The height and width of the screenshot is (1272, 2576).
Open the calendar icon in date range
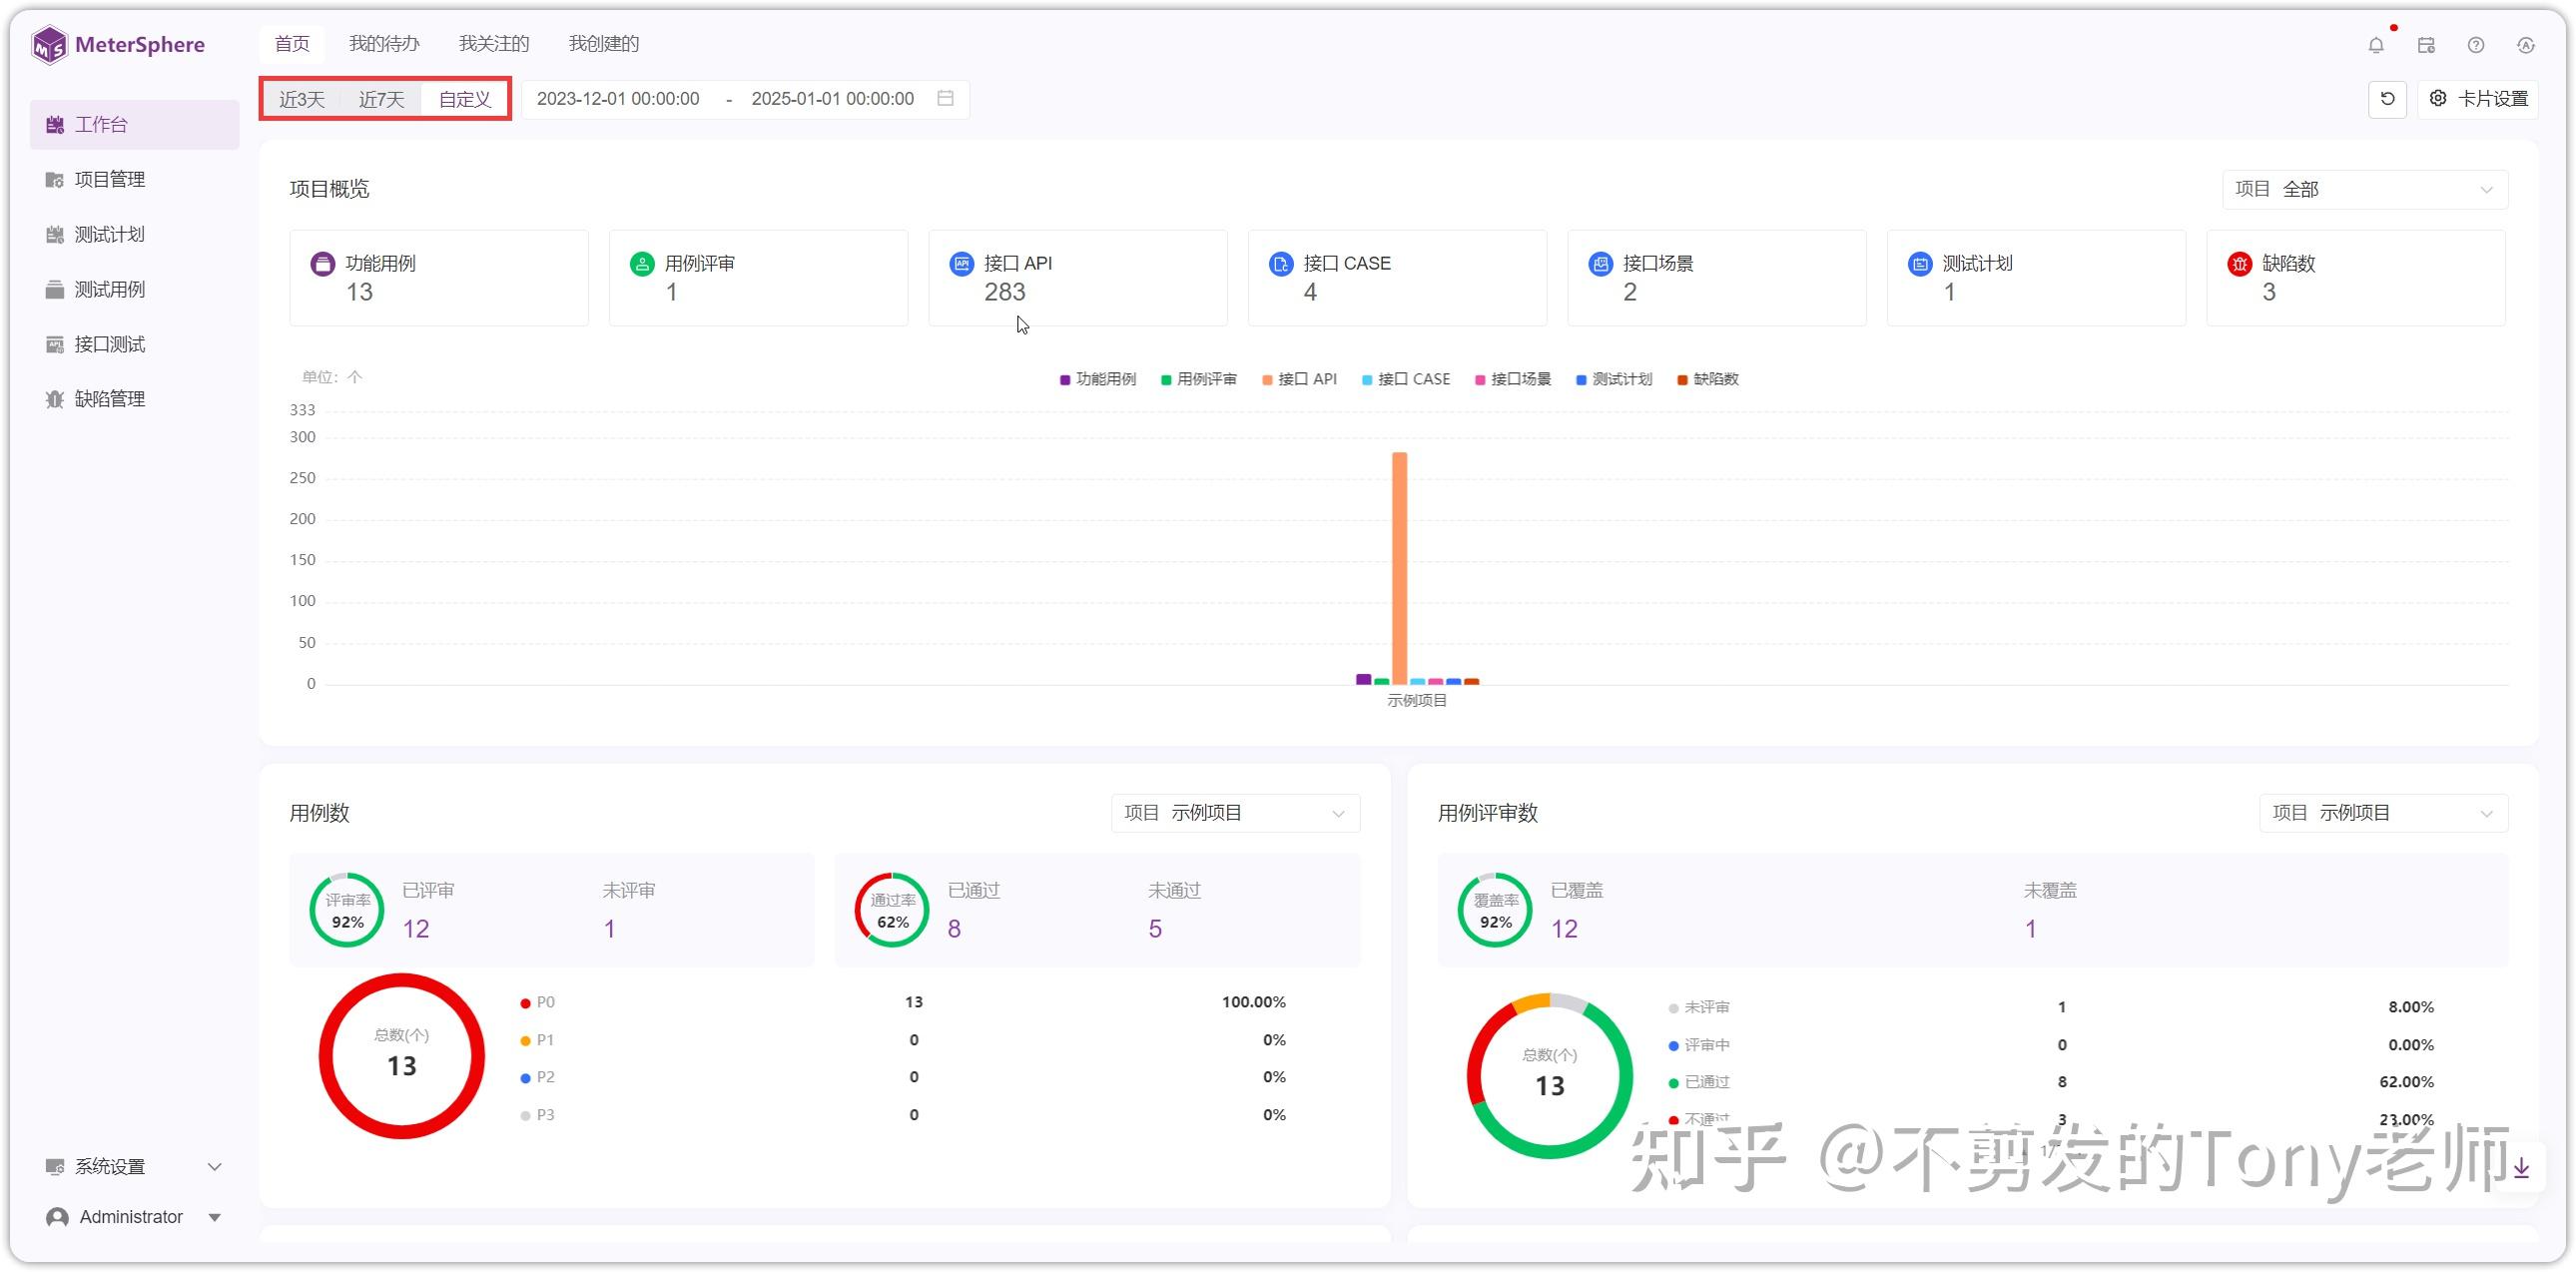945,98
